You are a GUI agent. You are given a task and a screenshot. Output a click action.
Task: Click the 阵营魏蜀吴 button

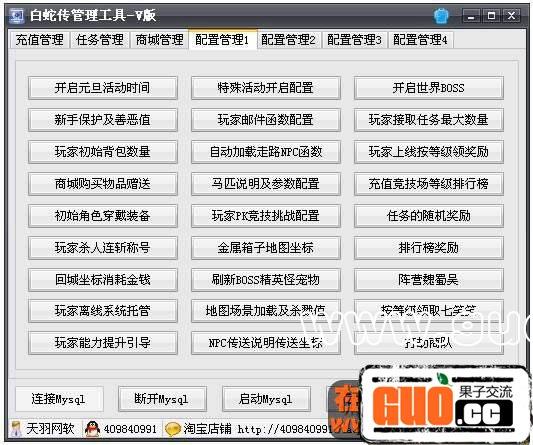click(x=429, y=279)
